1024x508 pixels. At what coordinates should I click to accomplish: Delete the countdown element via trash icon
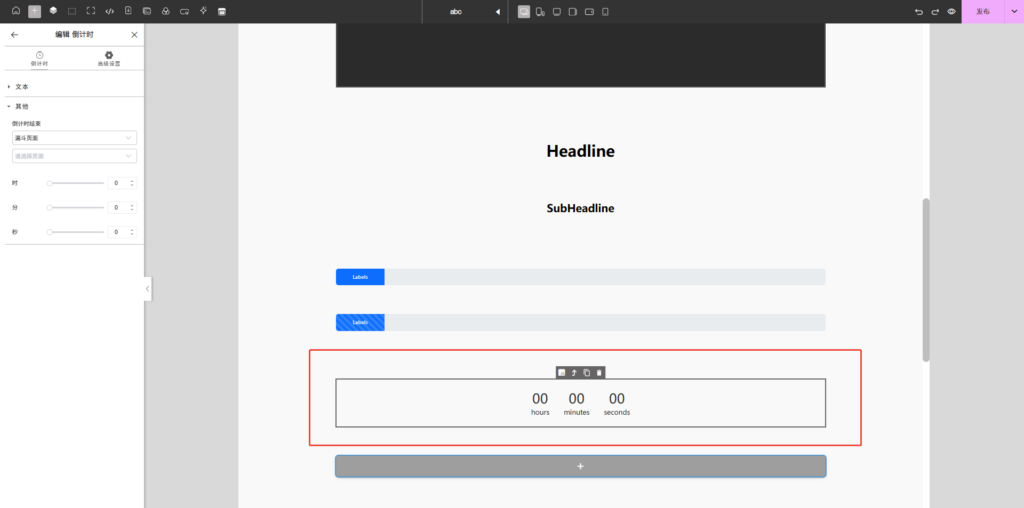599,373
